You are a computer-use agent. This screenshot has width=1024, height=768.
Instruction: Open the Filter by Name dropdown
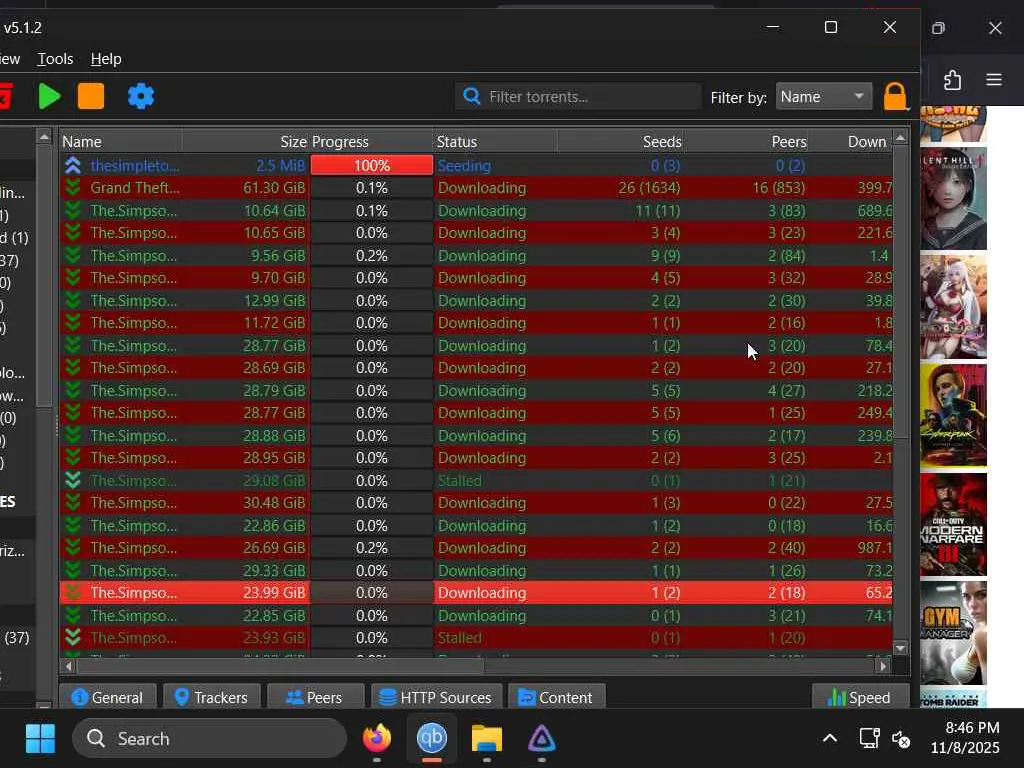pyautogui.click(x=824, y=97)
